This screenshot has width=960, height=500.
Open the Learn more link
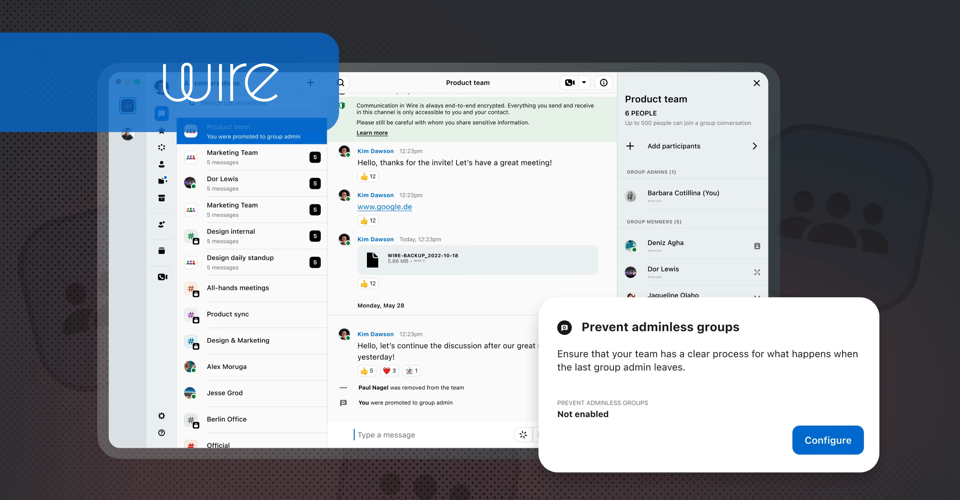click(372, 133)
